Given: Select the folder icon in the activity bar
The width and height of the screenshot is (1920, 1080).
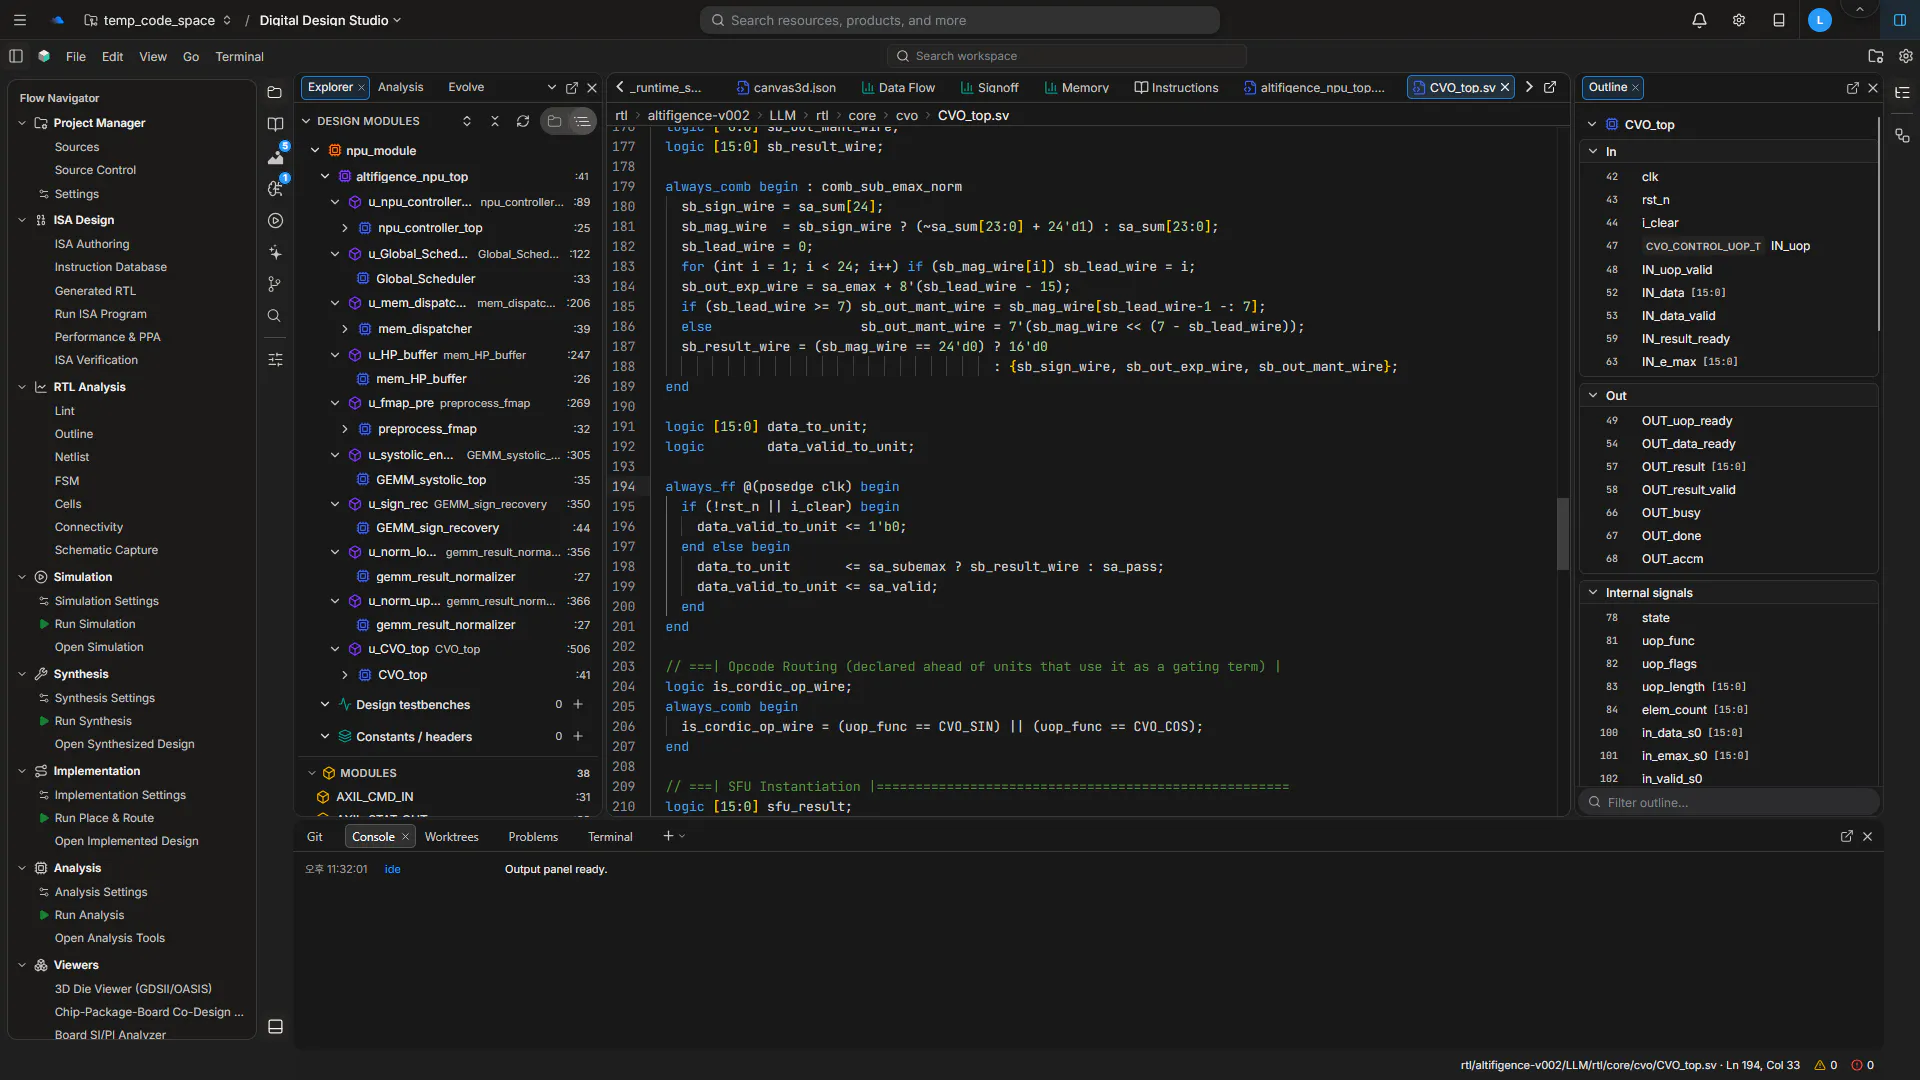Looking at the screenshot, I should point(275,92).
